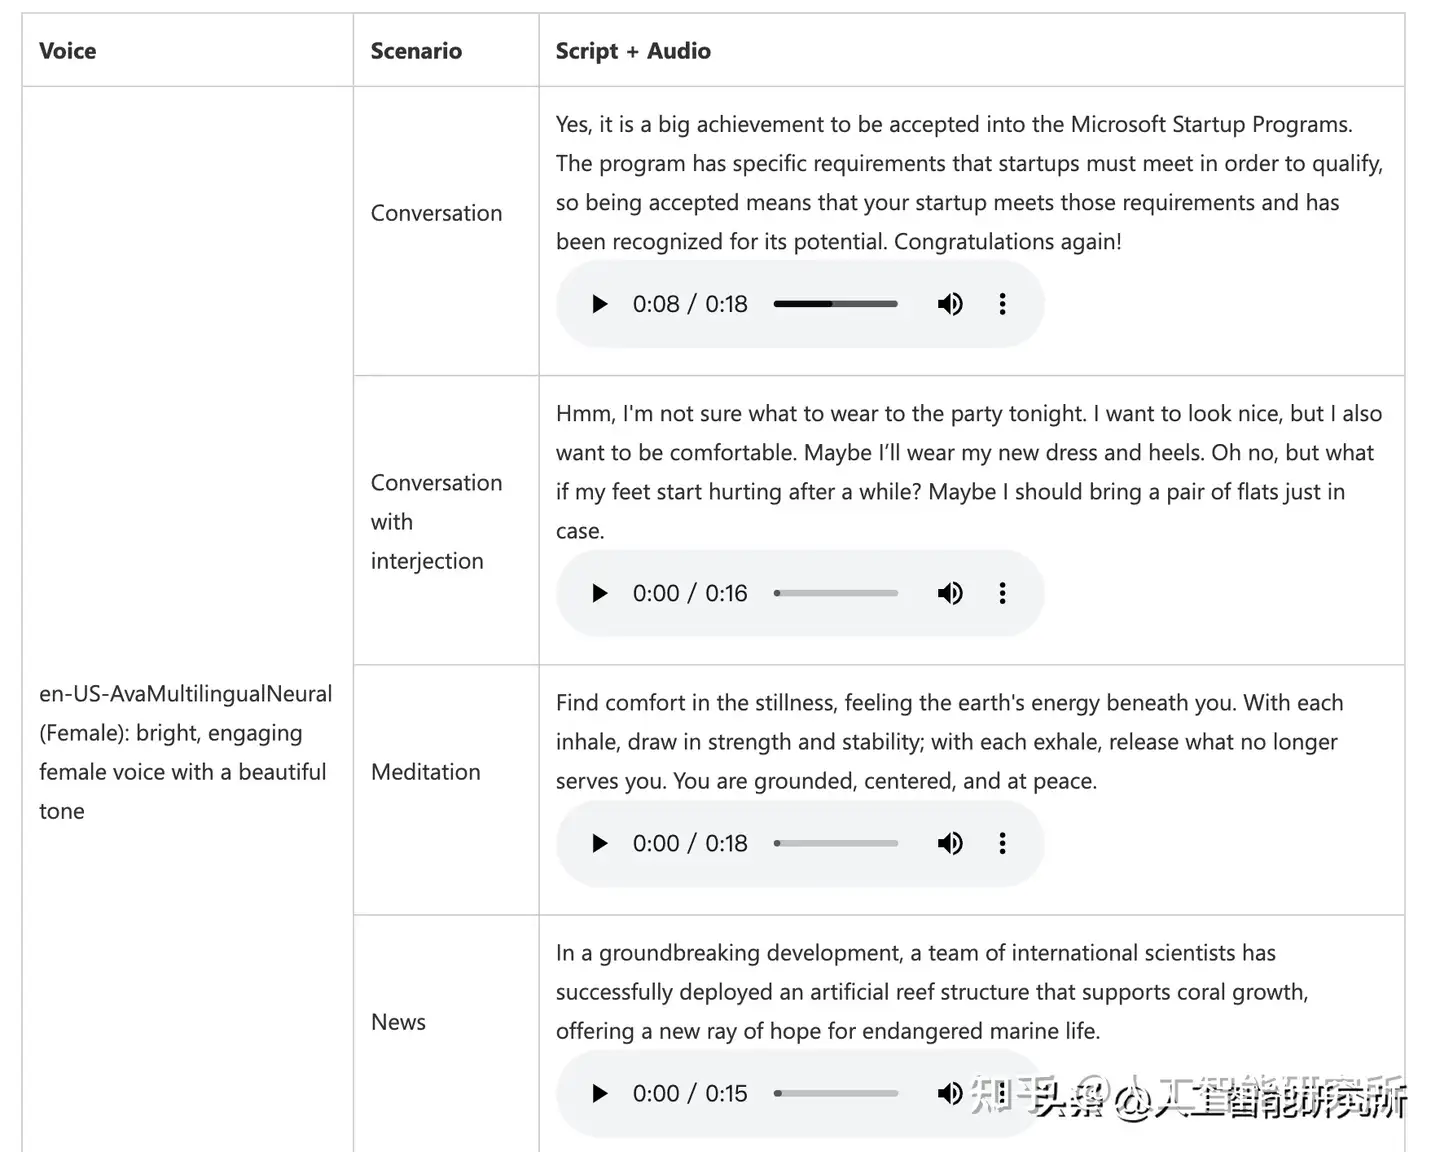
Task: Select the en-US-AvaMultilingualNeural voice description
Action: [x=185, y=752]
